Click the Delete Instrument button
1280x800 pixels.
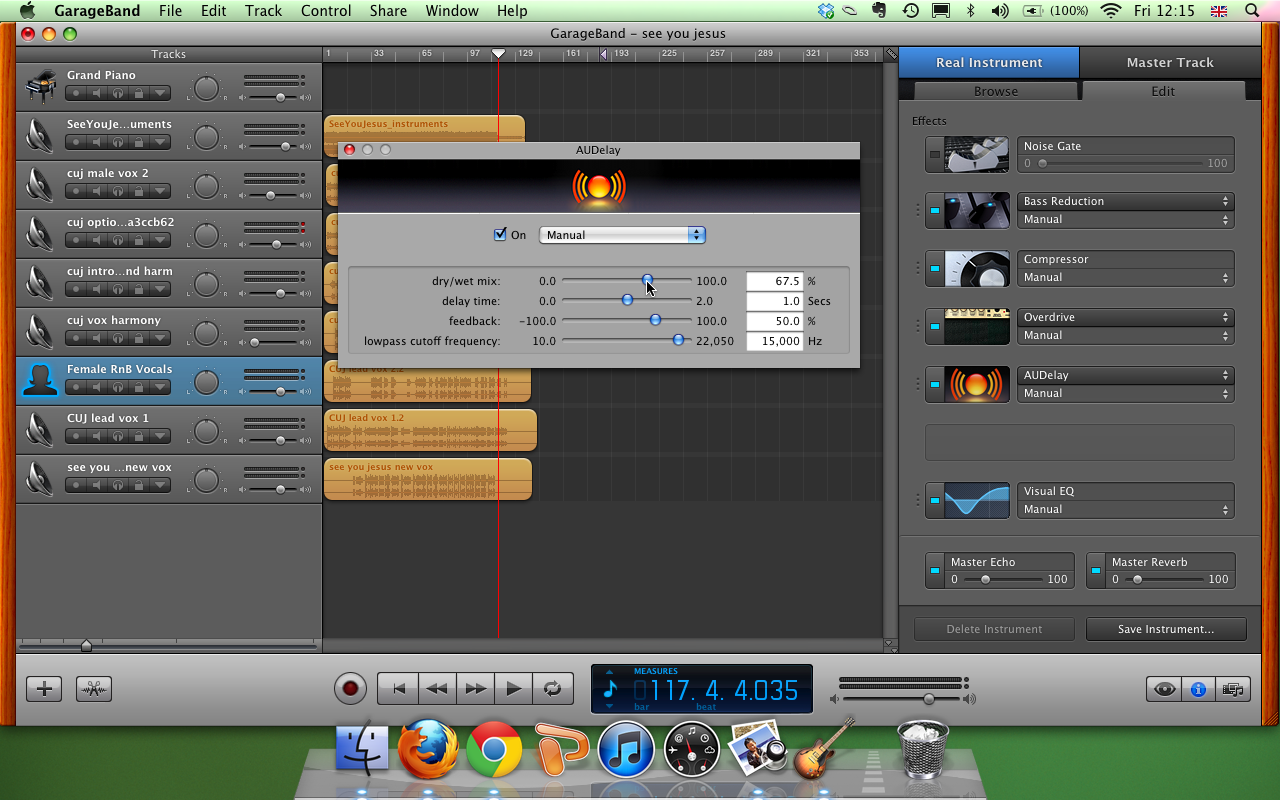click(994, 629)
